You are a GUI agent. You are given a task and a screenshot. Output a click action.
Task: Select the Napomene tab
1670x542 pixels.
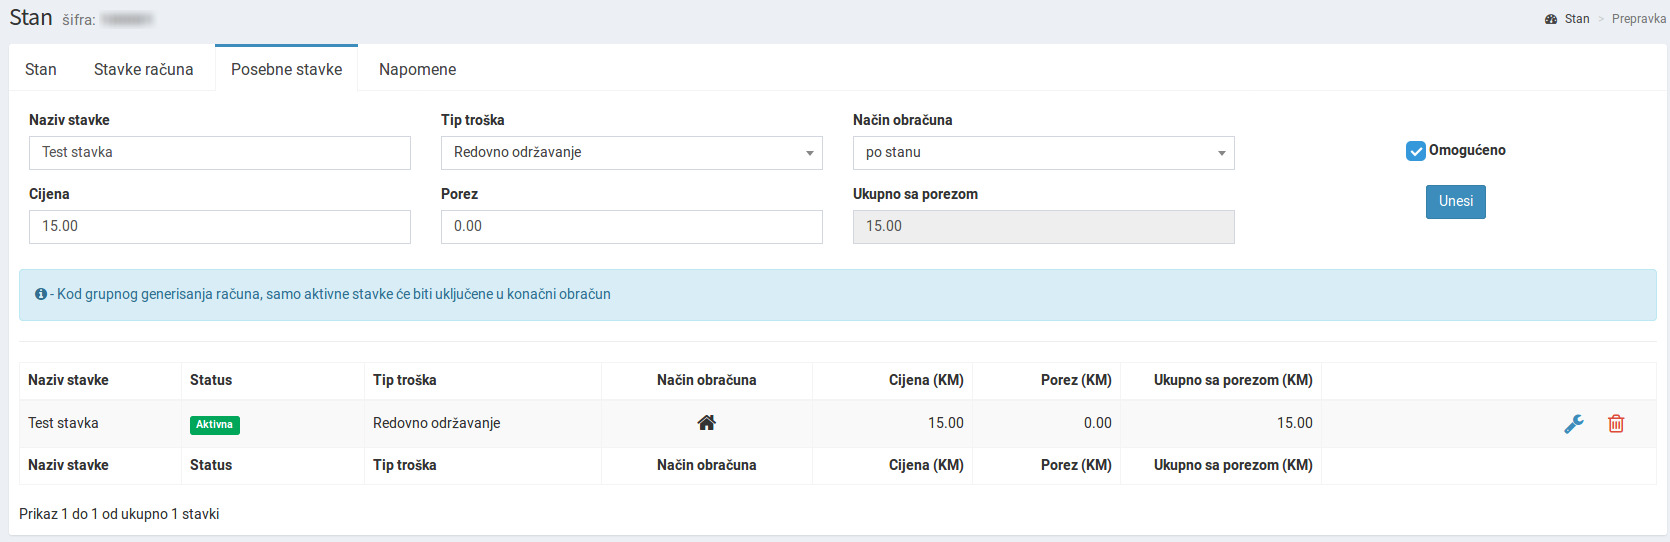[x=417, y=69]
